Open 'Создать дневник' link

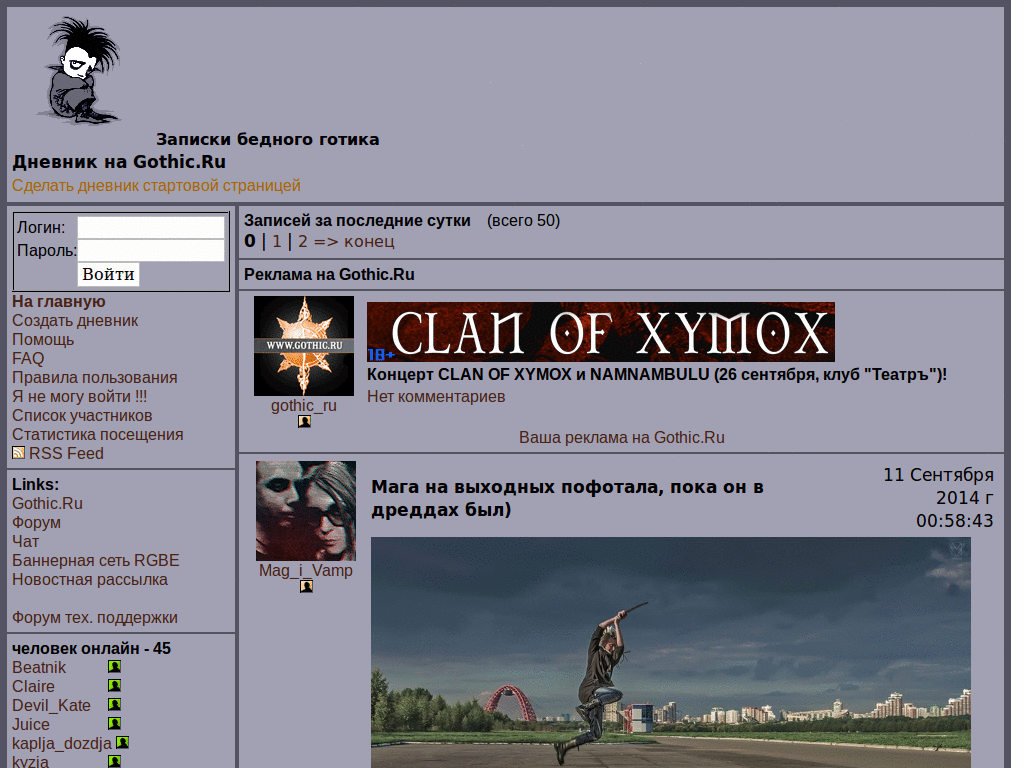(x=75, y=321)
